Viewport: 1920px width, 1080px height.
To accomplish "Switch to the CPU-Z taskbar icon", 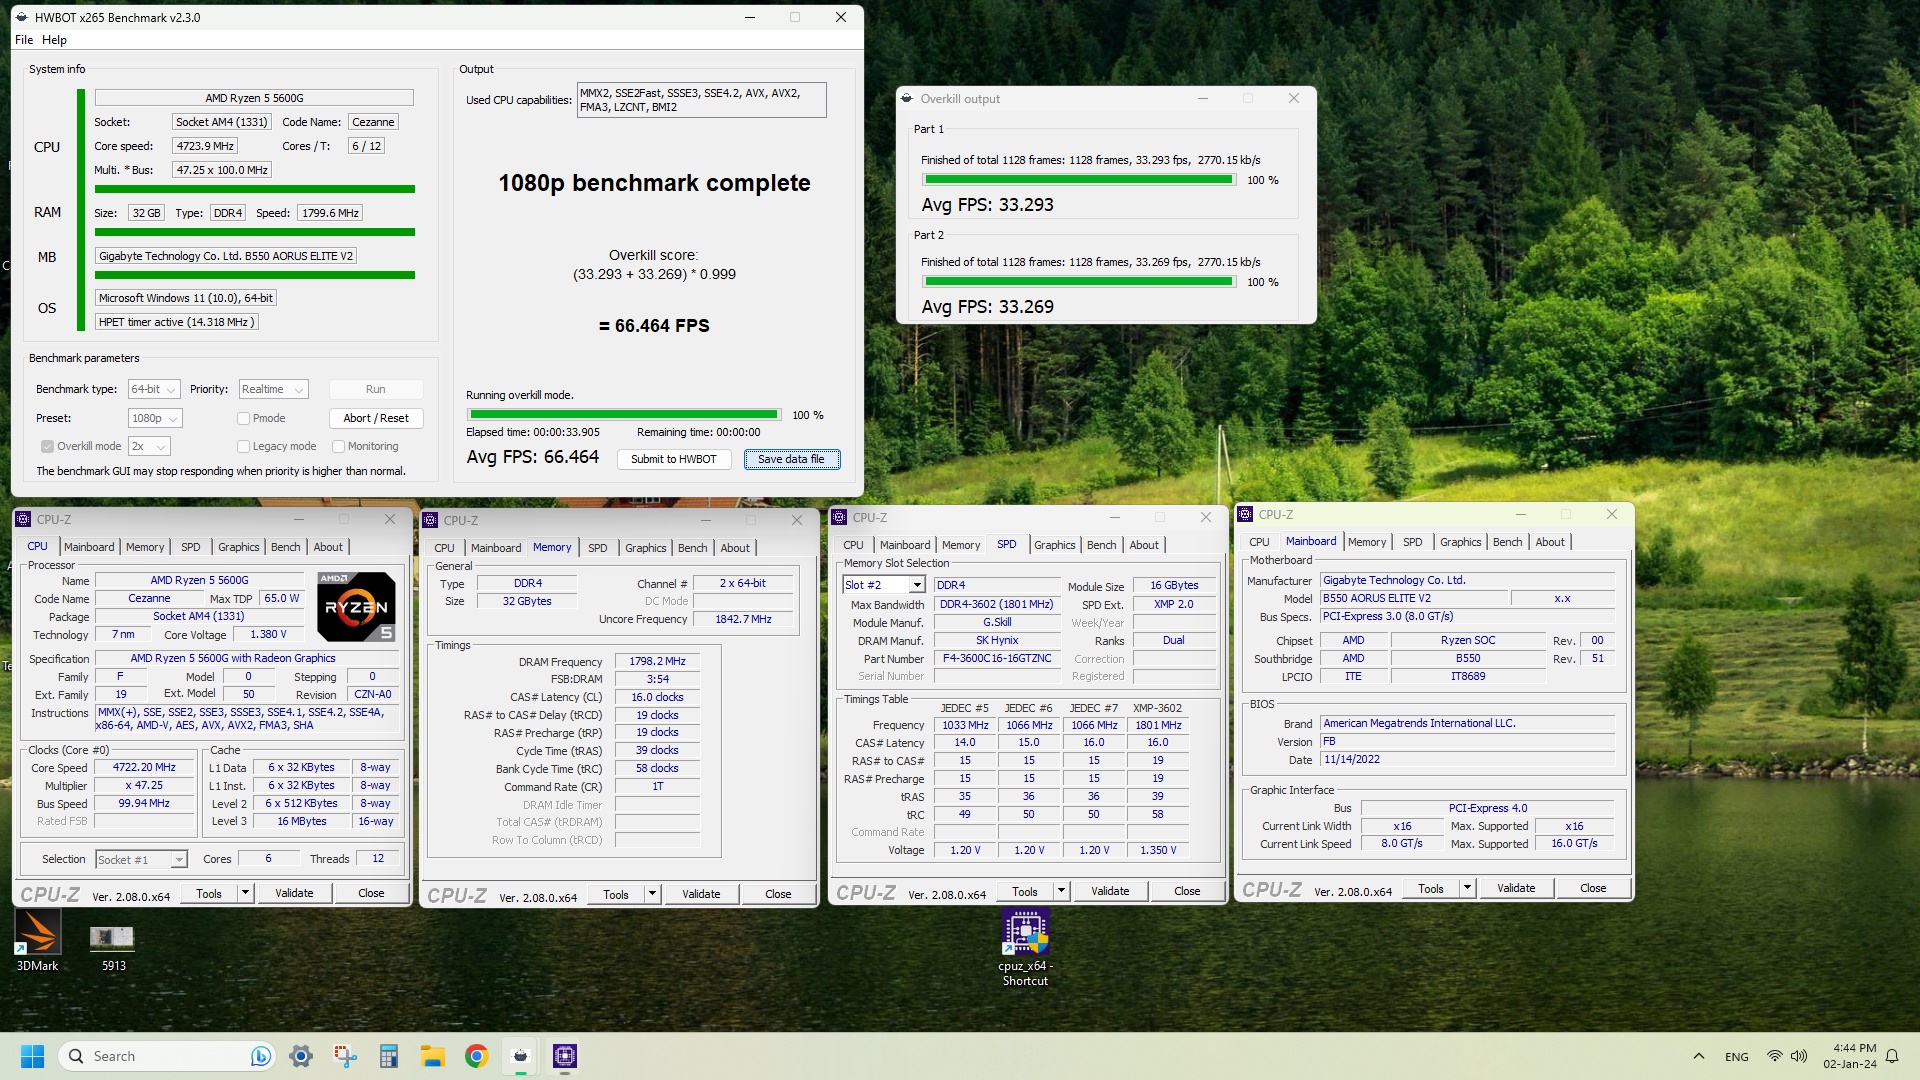I will click(565, 1056).
